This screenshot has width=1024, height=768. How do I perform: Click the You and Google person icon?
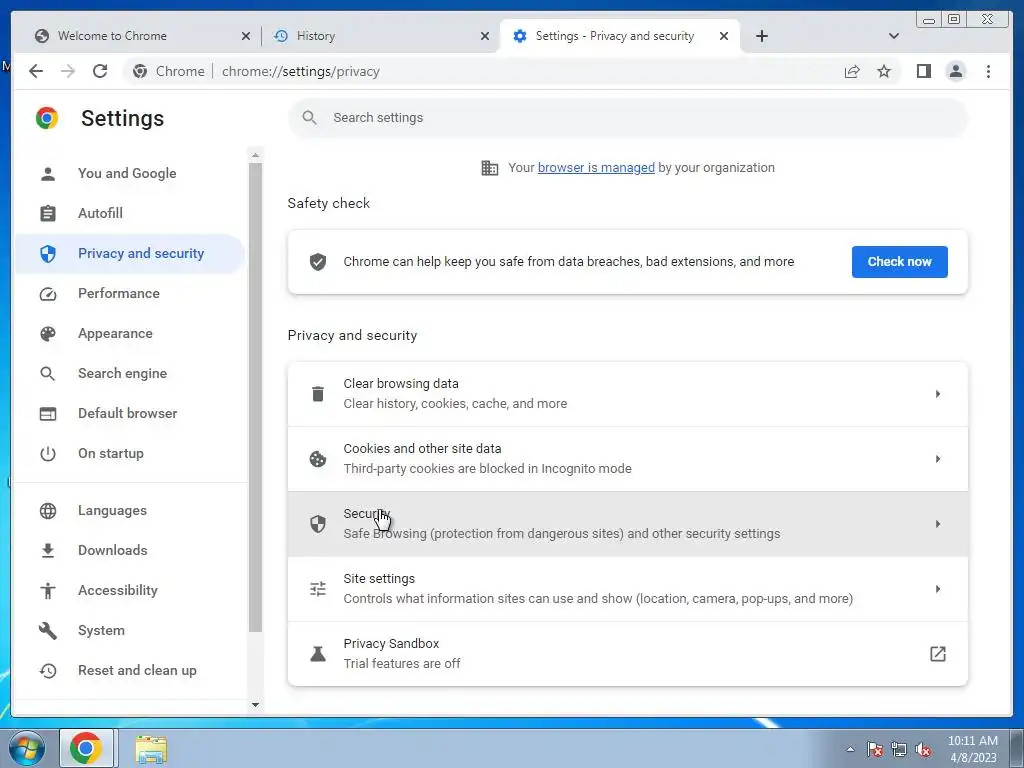48,174
